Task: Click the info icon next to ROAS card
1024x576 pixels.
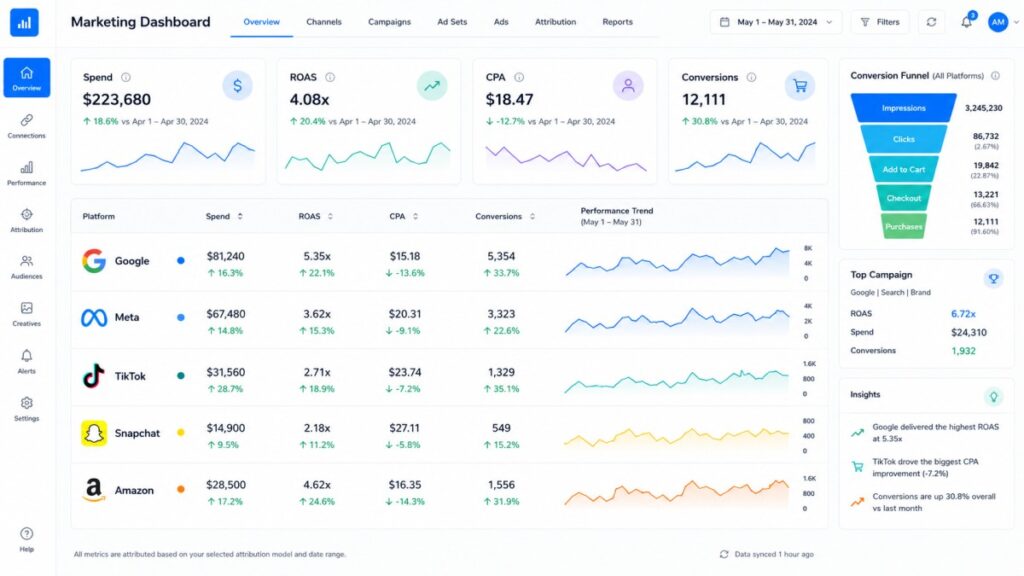Action: pos(330,77)
